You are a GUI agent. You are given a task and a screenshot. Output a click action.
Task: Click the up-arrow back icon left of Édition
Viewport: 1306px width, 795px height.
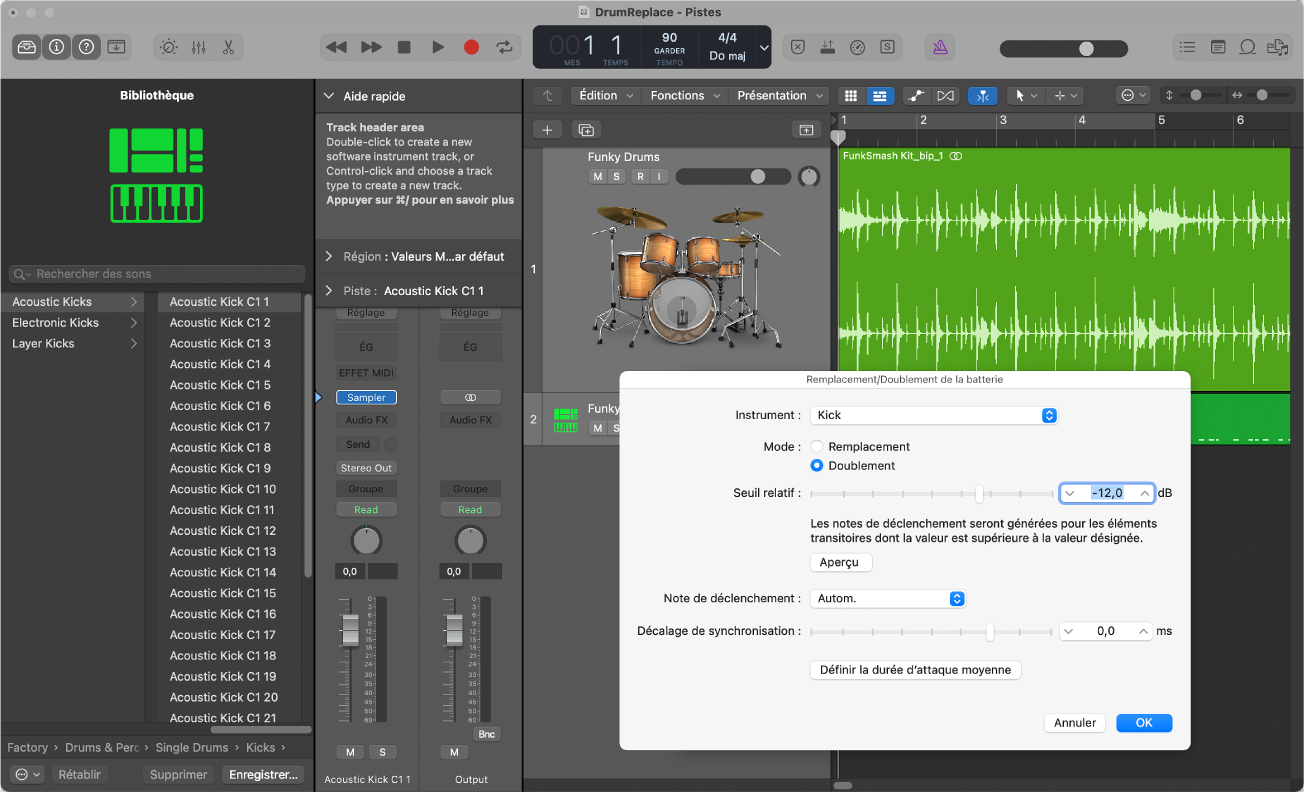[x=547, y=96]
